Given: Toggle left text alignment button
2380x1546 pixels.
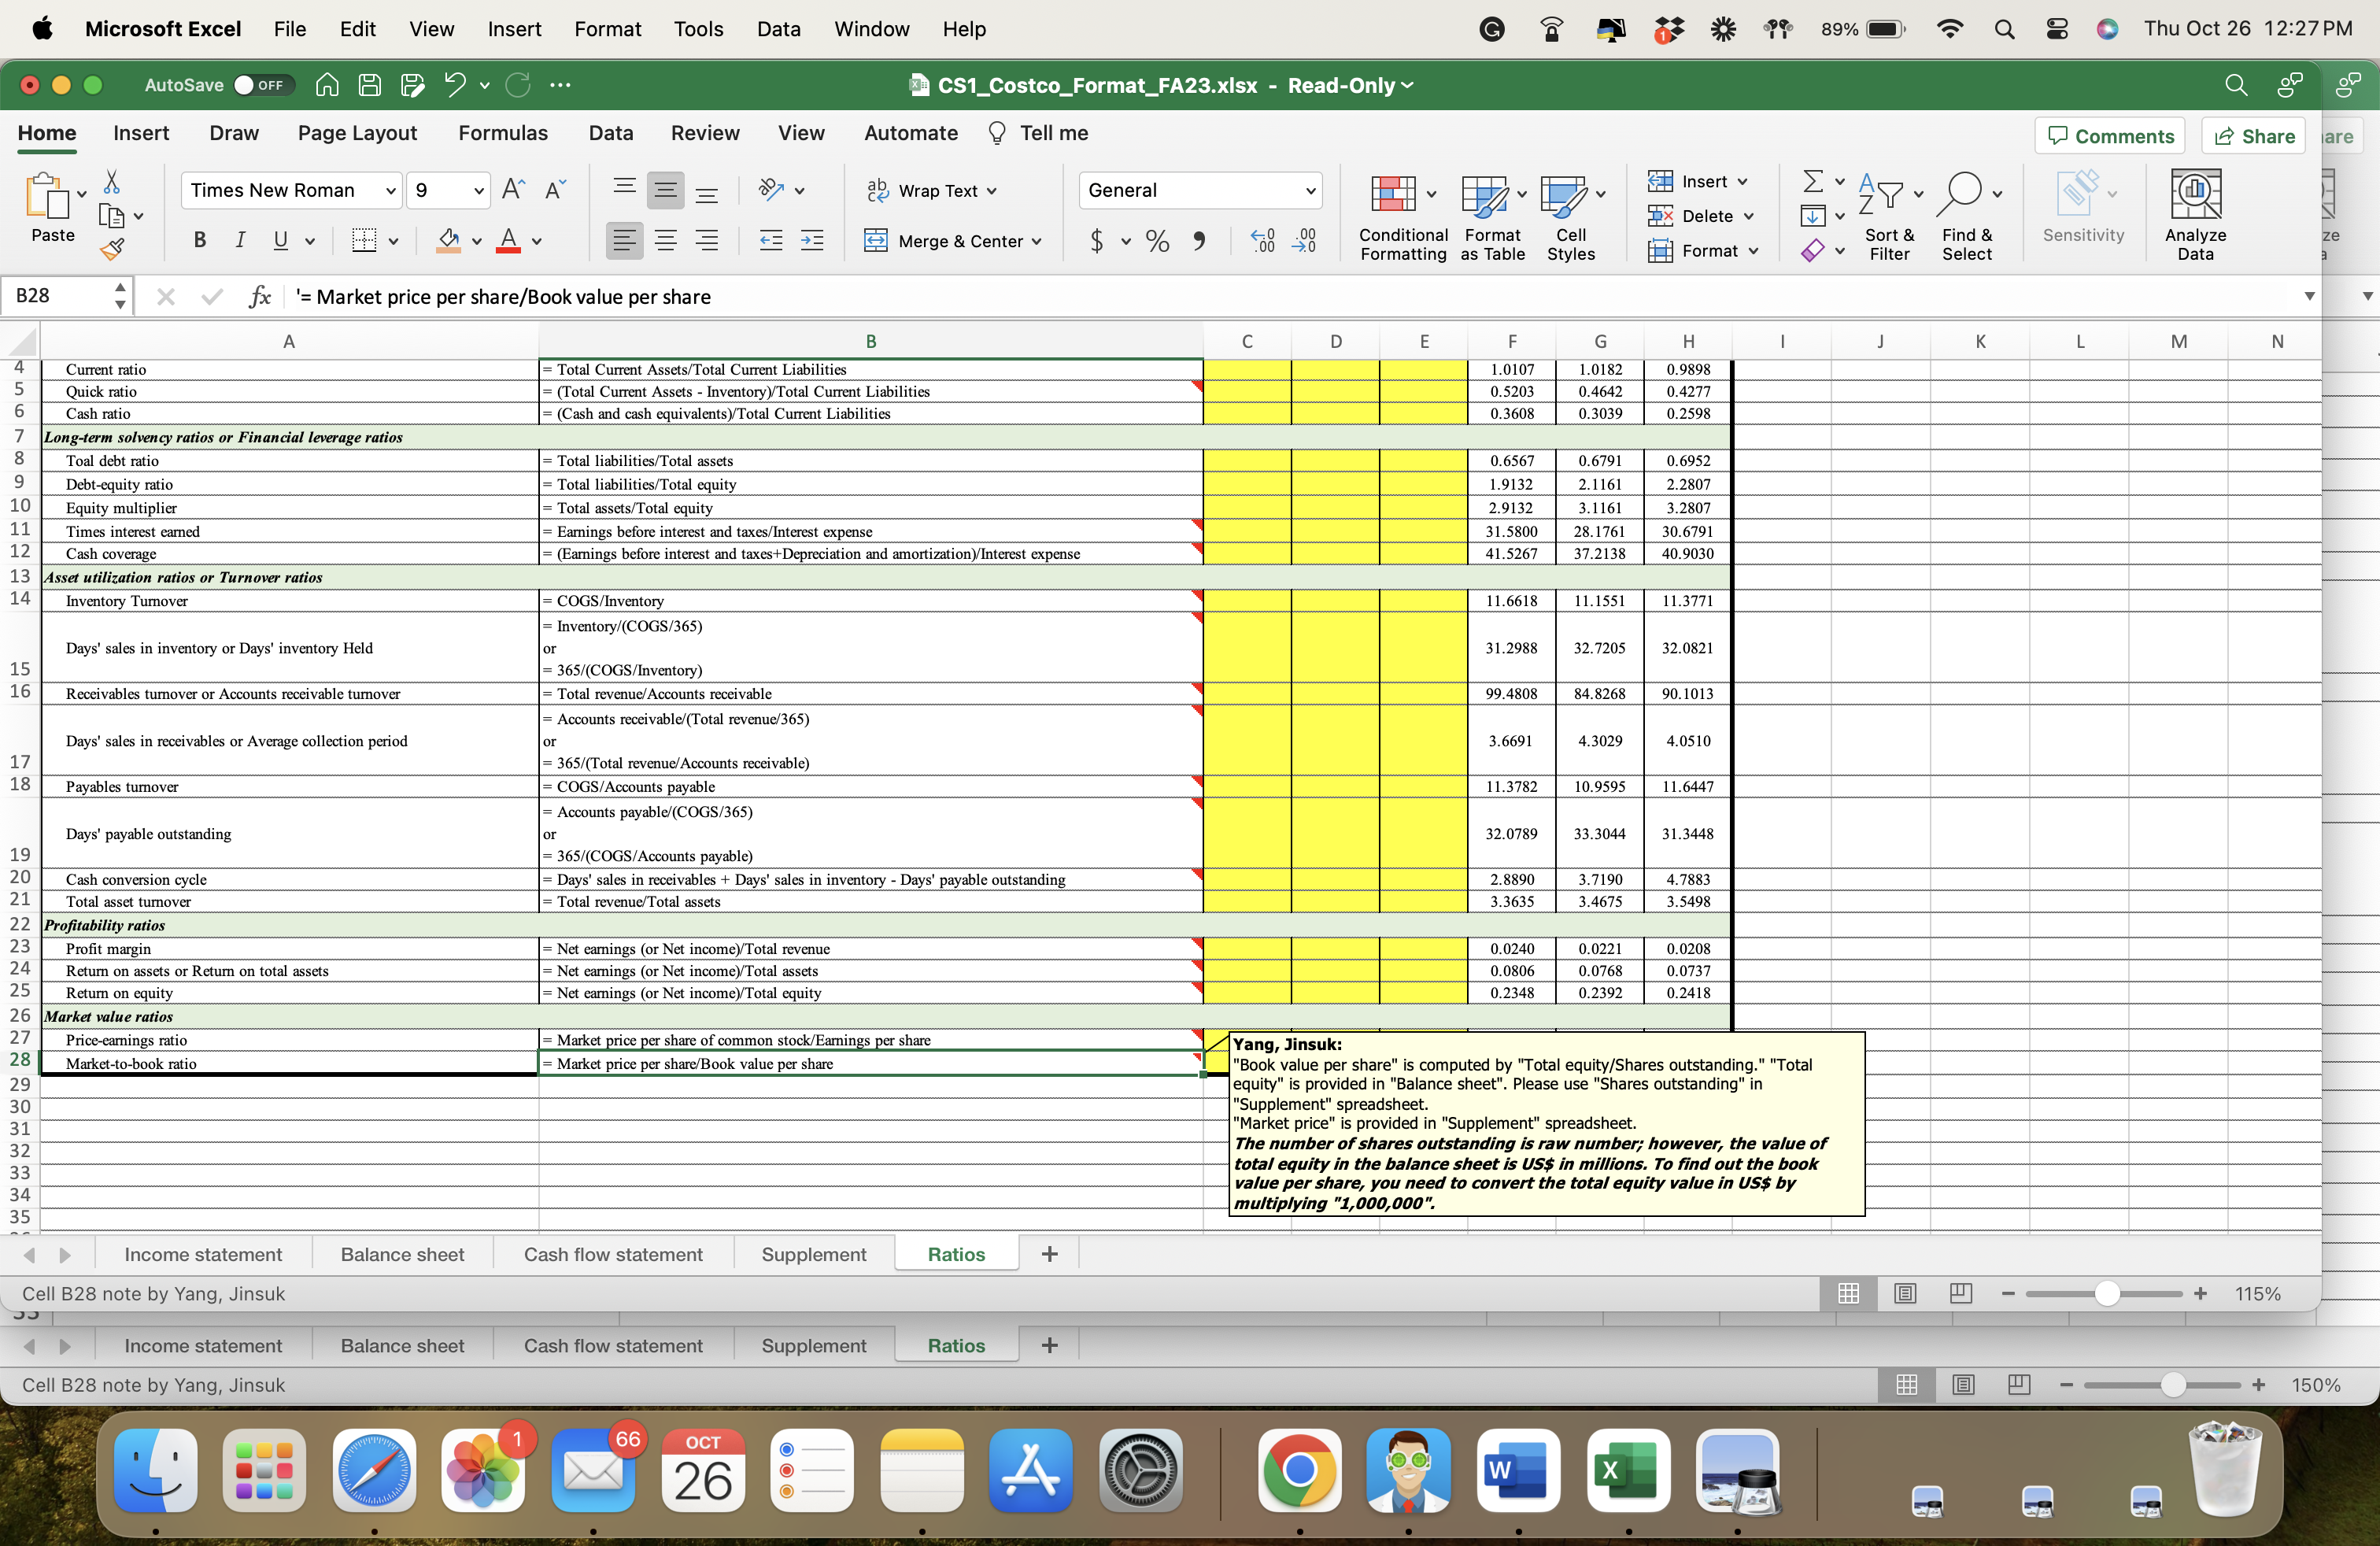Looking at the screenshot, I should [x=624, y=240].
